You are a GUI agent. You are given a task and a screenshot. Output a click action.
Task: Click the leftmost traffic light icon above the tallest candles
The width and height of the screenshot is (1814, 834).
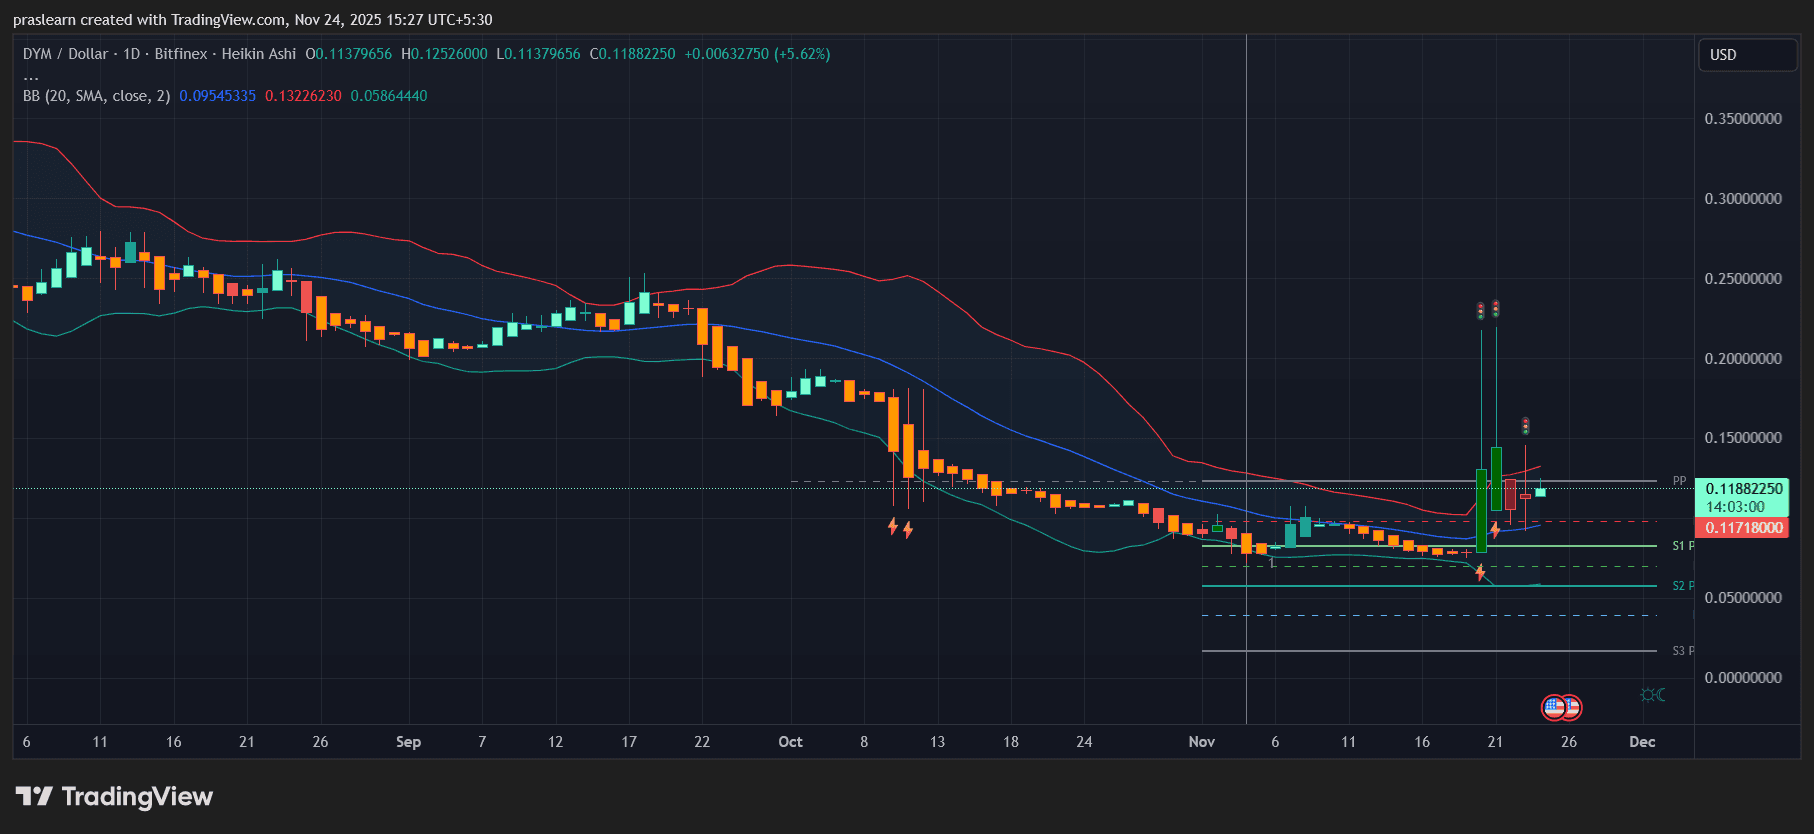1480,311
